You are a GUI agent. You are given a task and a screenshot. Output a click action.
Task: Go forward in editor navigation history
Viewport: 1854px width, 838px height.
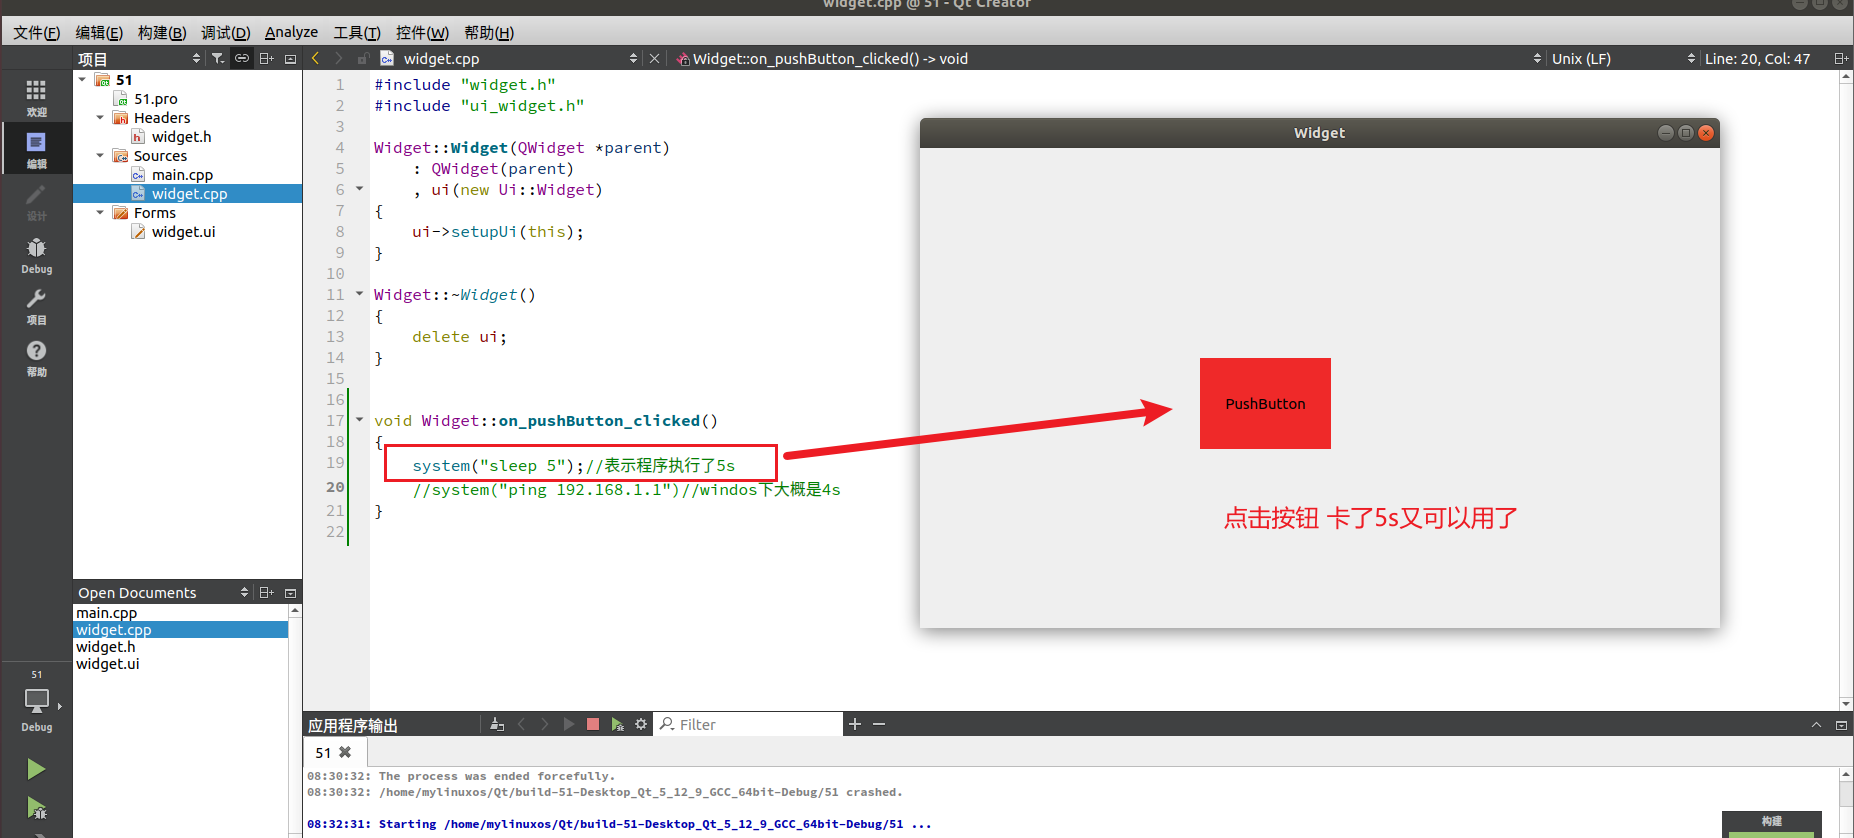(339, 58)
